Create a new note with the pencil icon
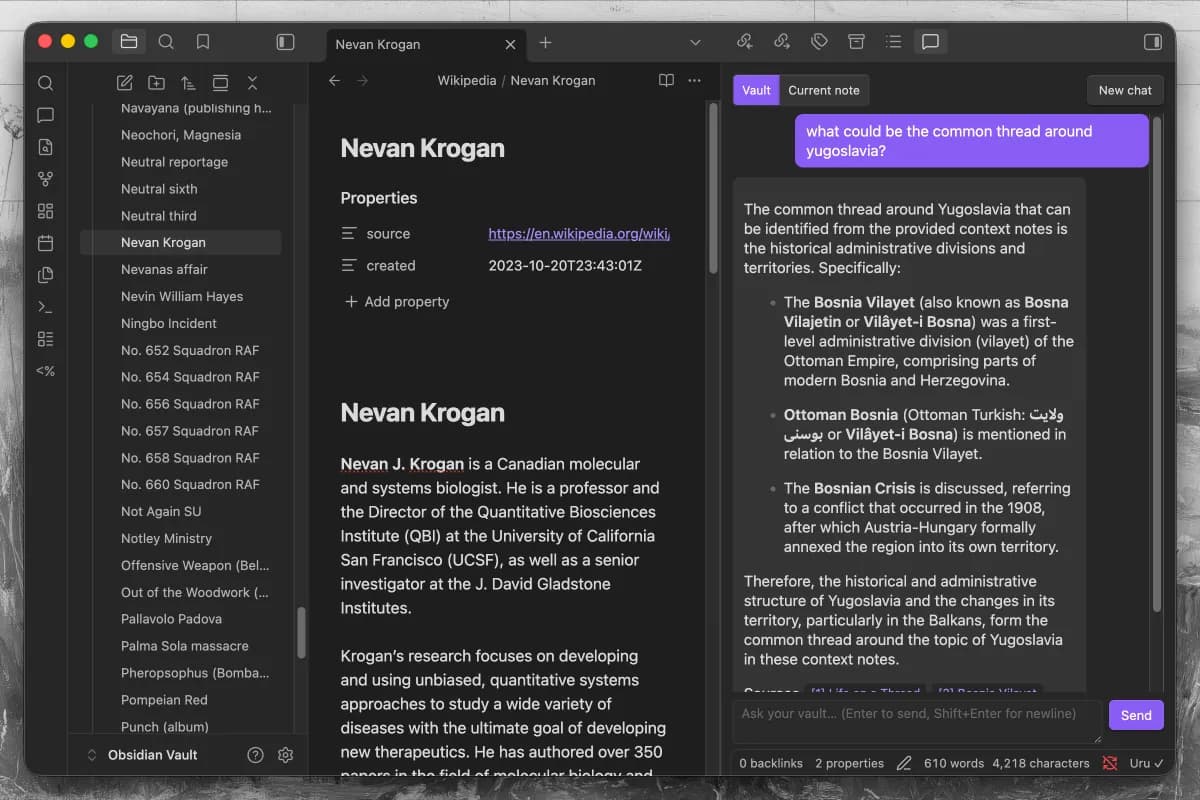 124,83
